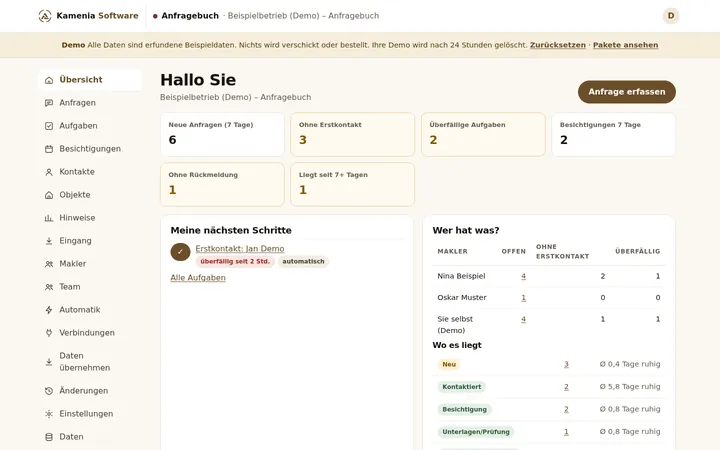Open the Erstkontakt: Jan Demo link
720x450 pixels.
pyautogui.click(x=240, y=248)
